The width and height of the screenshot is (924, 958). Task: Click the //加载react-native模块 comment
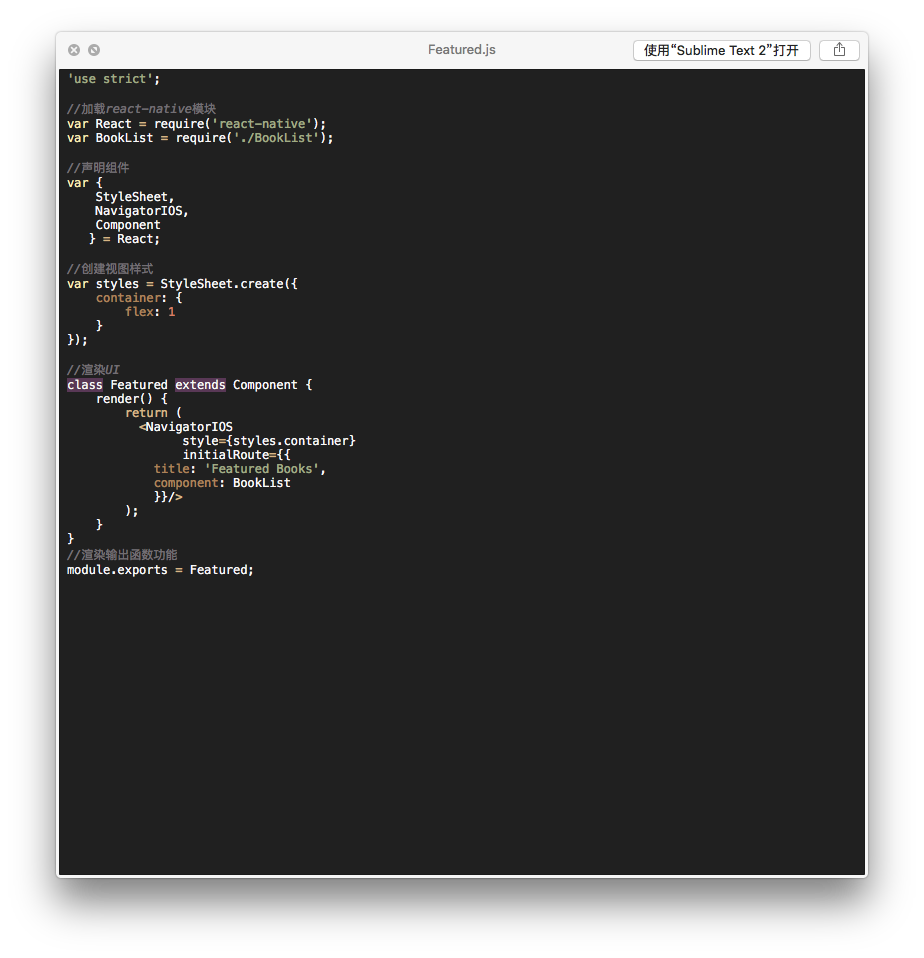click(141, 109)
